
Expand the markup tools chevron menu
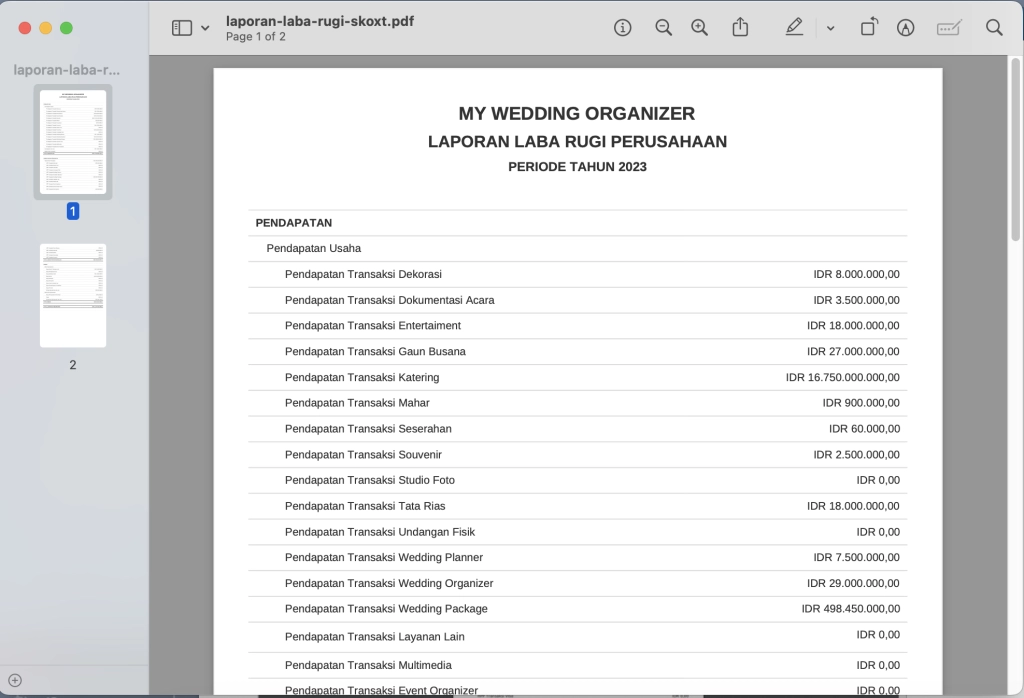[831, 27]
